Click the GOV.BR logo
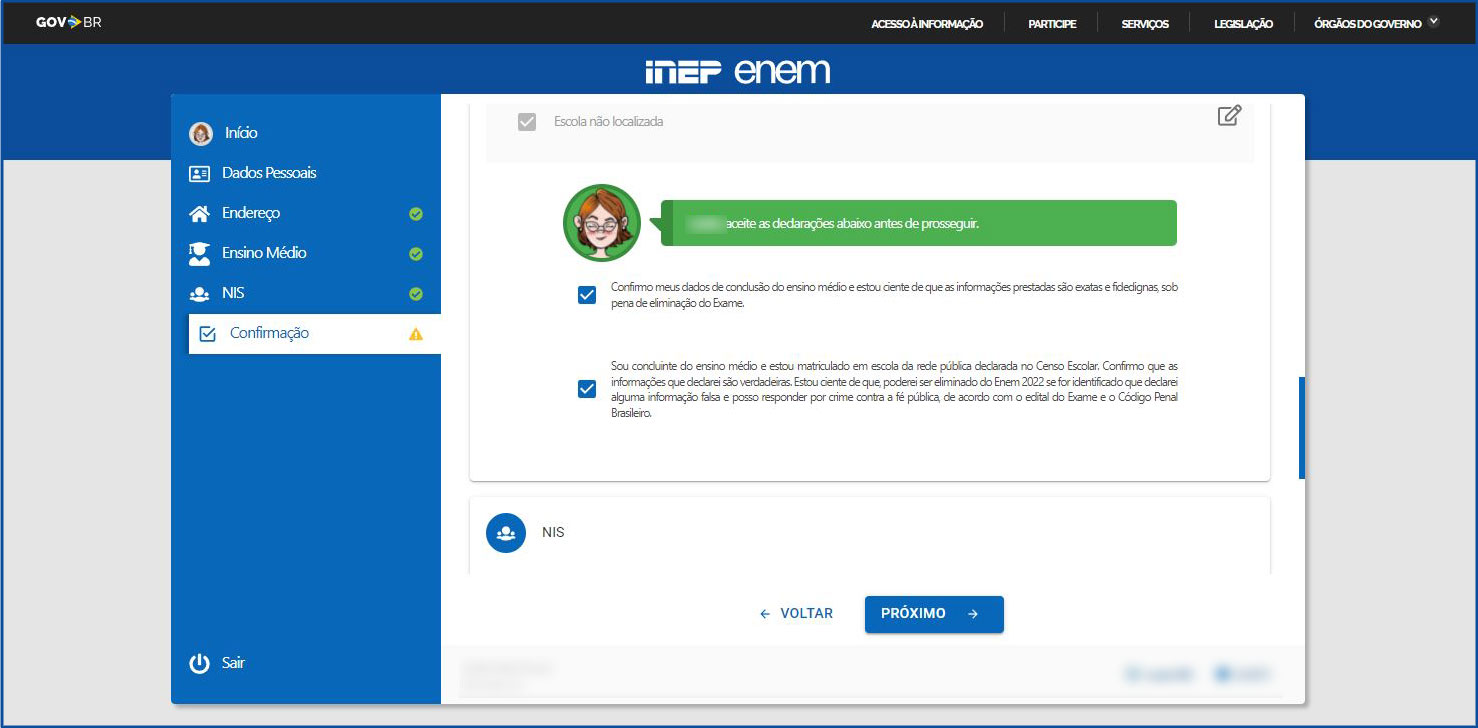This screenshot has width=1478, height=728. 68,22
